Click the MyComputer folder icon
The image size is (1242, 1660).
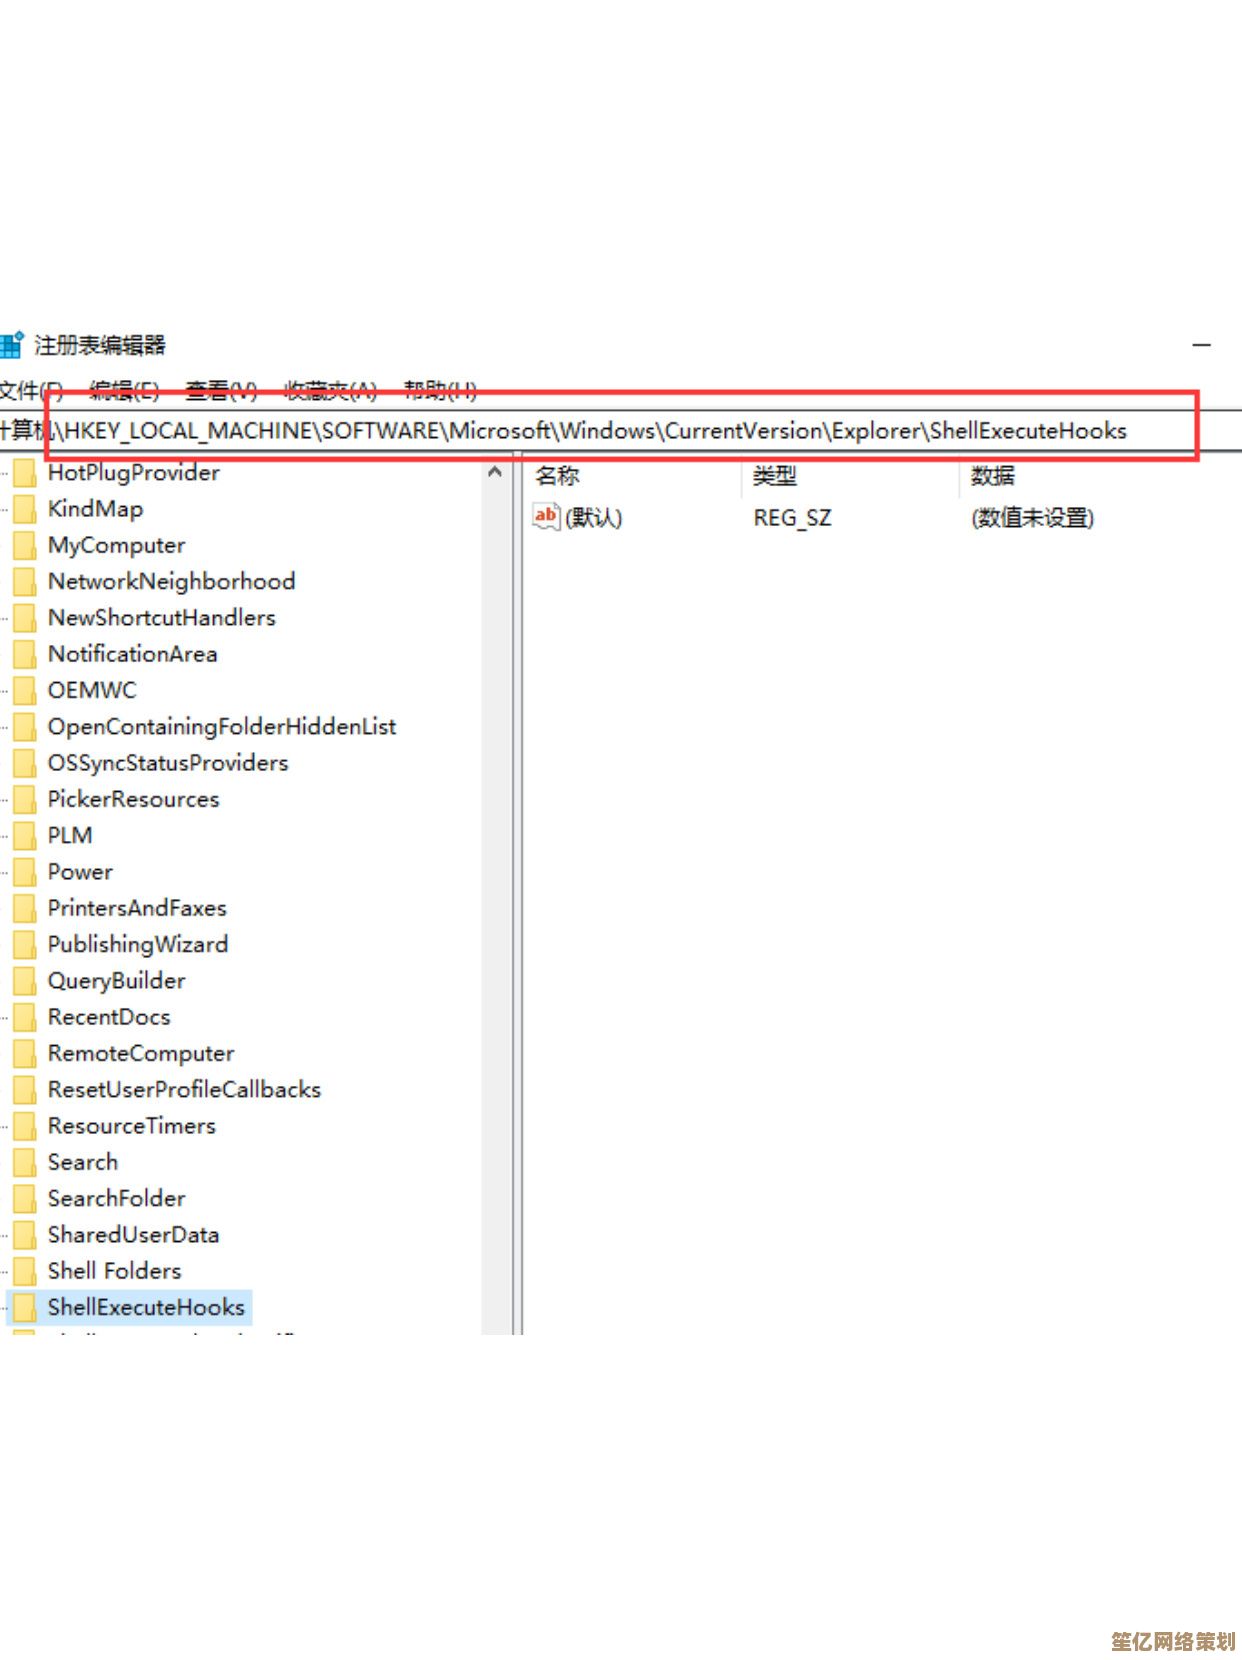pyautogui.click(x=25, y=545)
